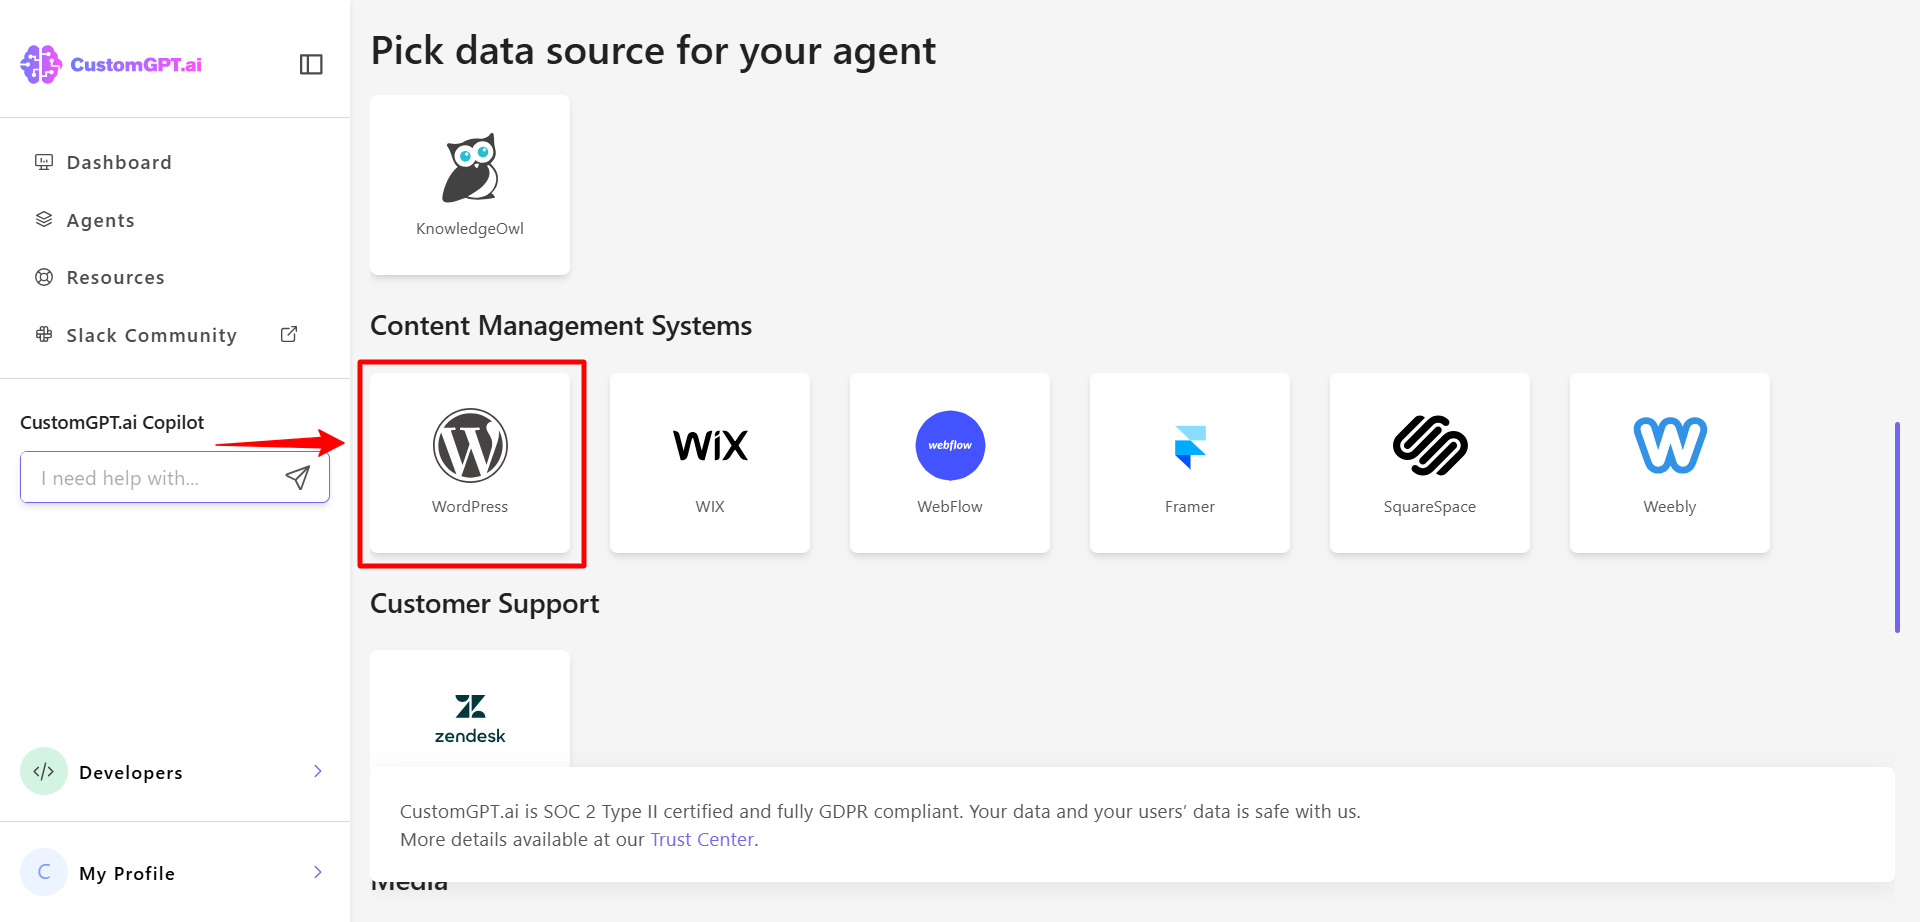The height and width of the screenshot is (922, 1920).
Task: Select the 'WebFlow' card label
Action: pyautogui.click(x=950, y=507)
